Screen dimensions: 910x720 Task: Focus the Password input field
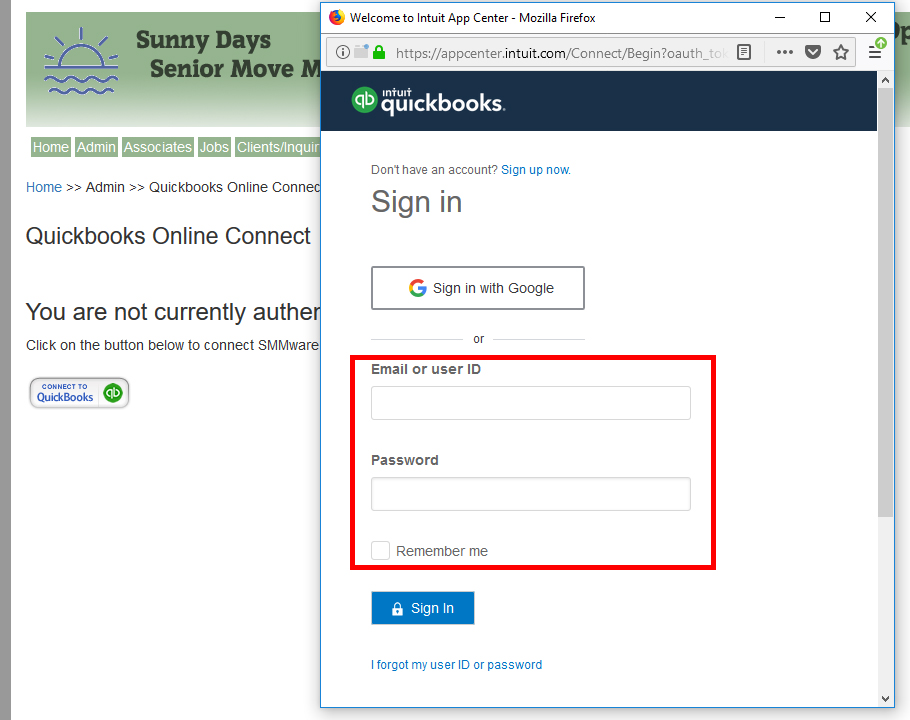530,494
